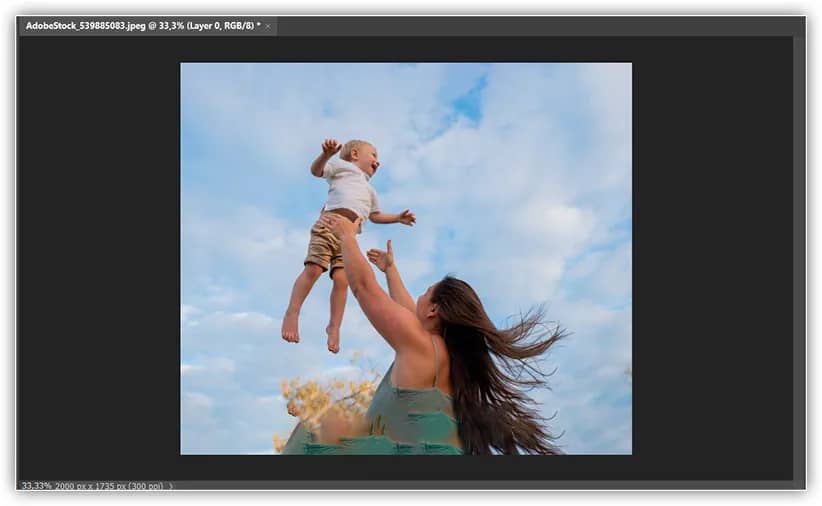The image size is (822, 506).
Task: Click the woman's green dress
Action: click(x=410, y=425)
